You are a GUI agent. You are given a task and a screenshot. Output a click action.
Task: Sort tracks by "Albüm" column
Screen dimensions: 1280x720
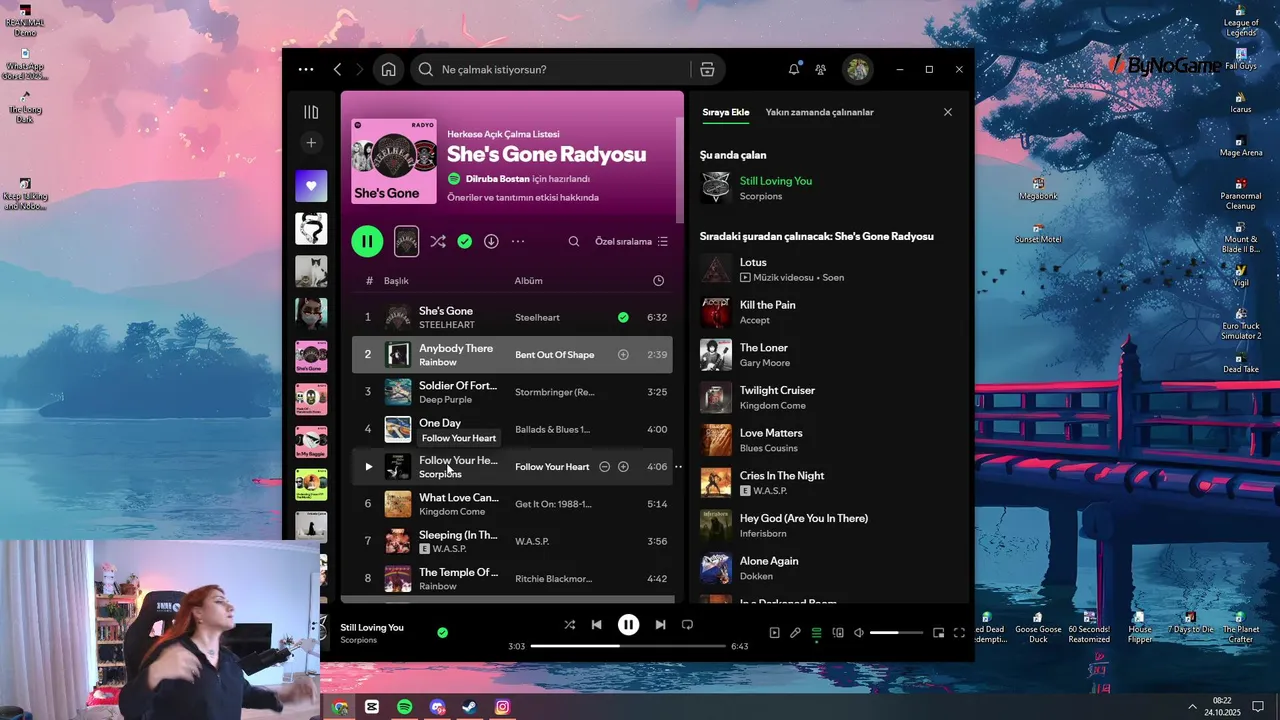528,281
